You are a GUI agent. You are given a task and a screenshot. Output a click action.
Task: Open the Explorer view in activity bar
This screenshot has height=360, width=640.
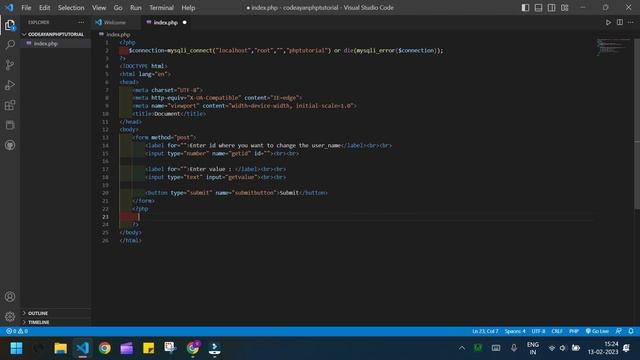point(10,25)
